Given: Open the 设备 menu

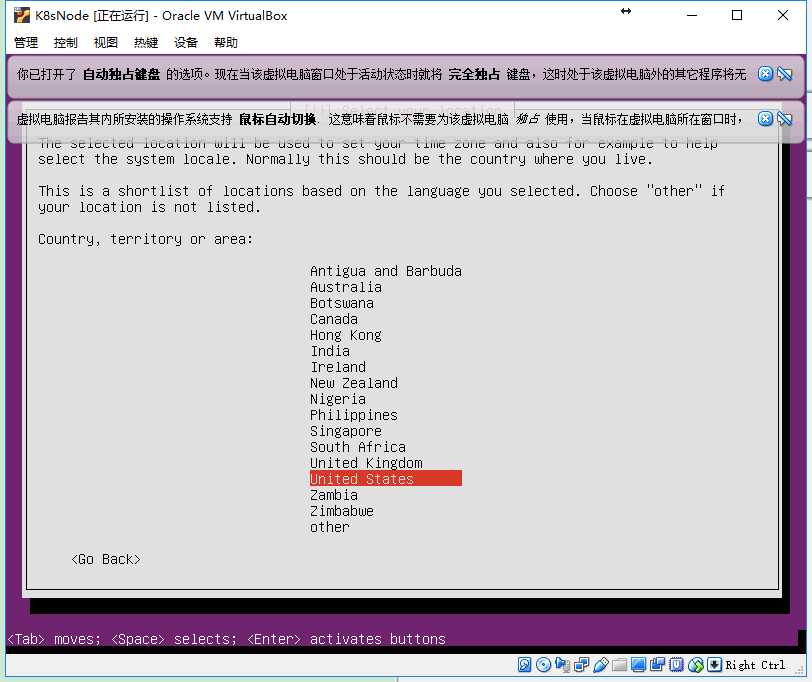Looking at the screenshot, I should (x=186, y=42).
